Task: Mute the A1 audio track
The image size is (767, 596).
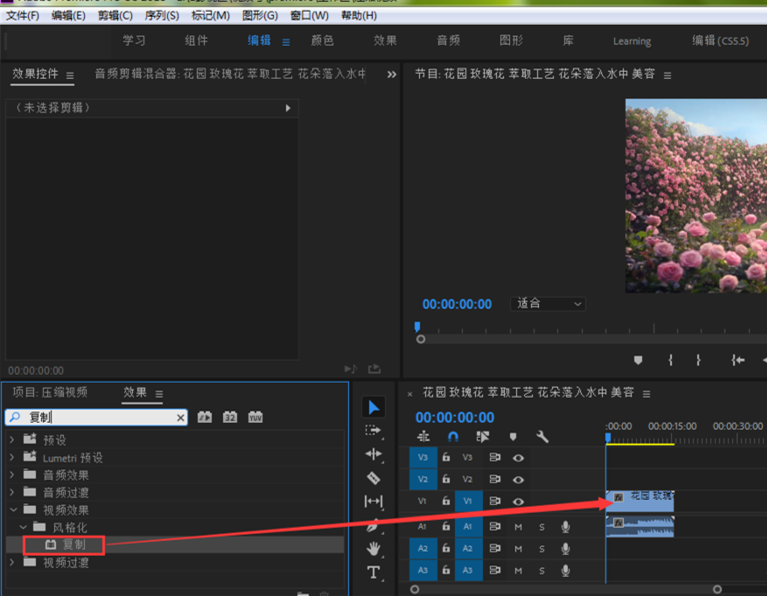Action: [518, 527]
